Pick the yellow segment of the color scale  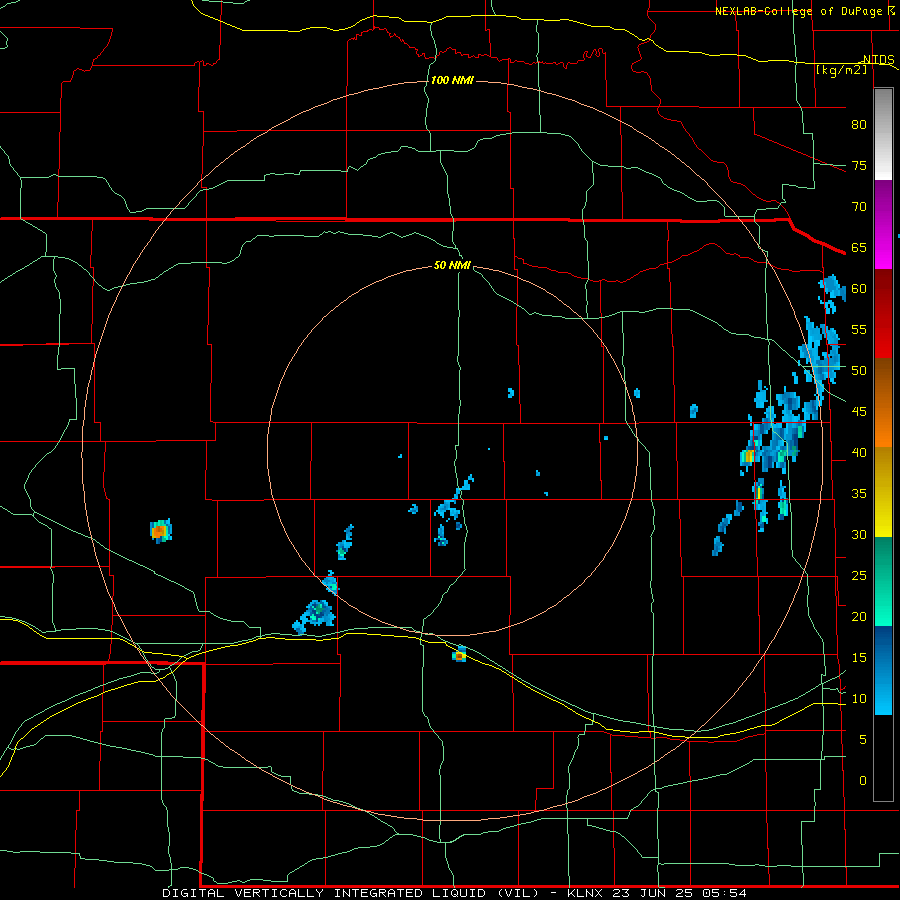point(883,492)
